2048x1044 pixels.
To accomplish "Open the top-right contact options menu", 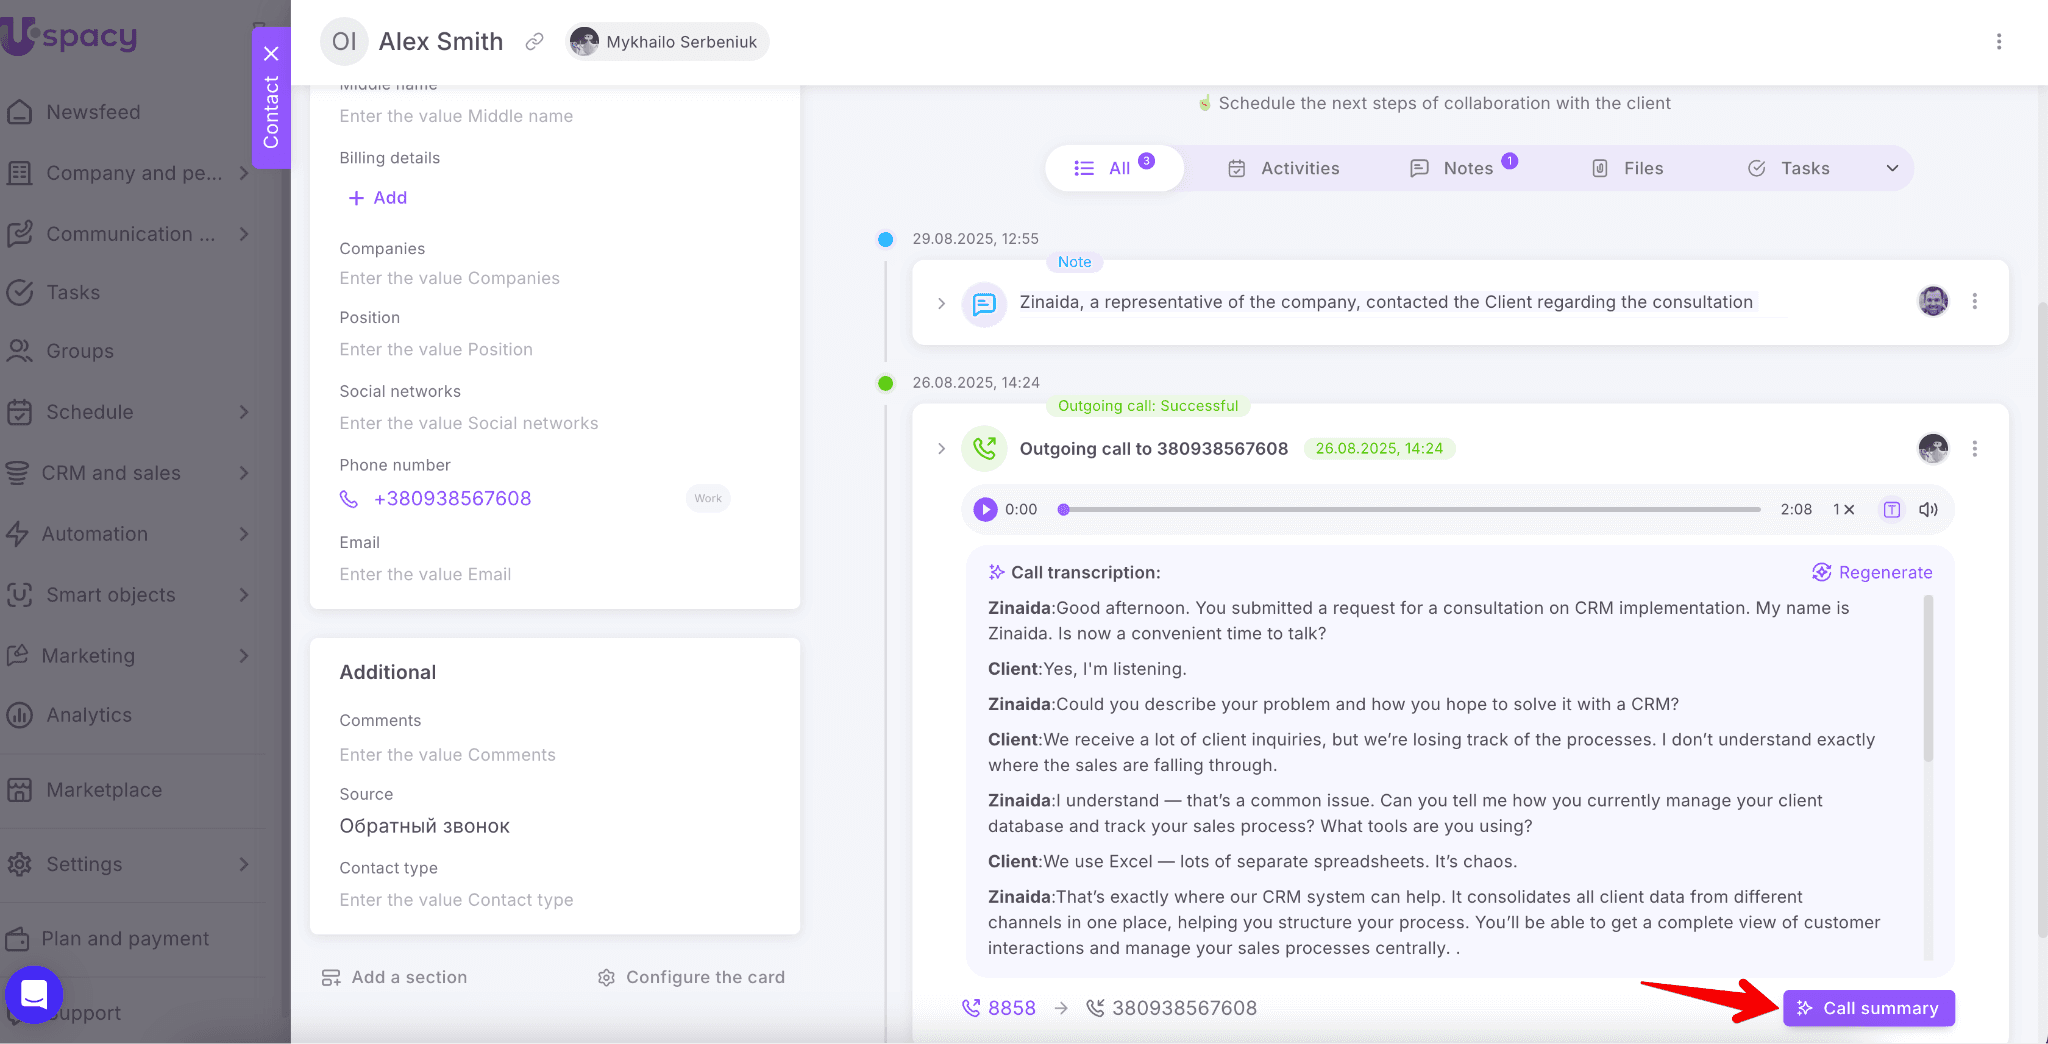I will coord(1998,42).
